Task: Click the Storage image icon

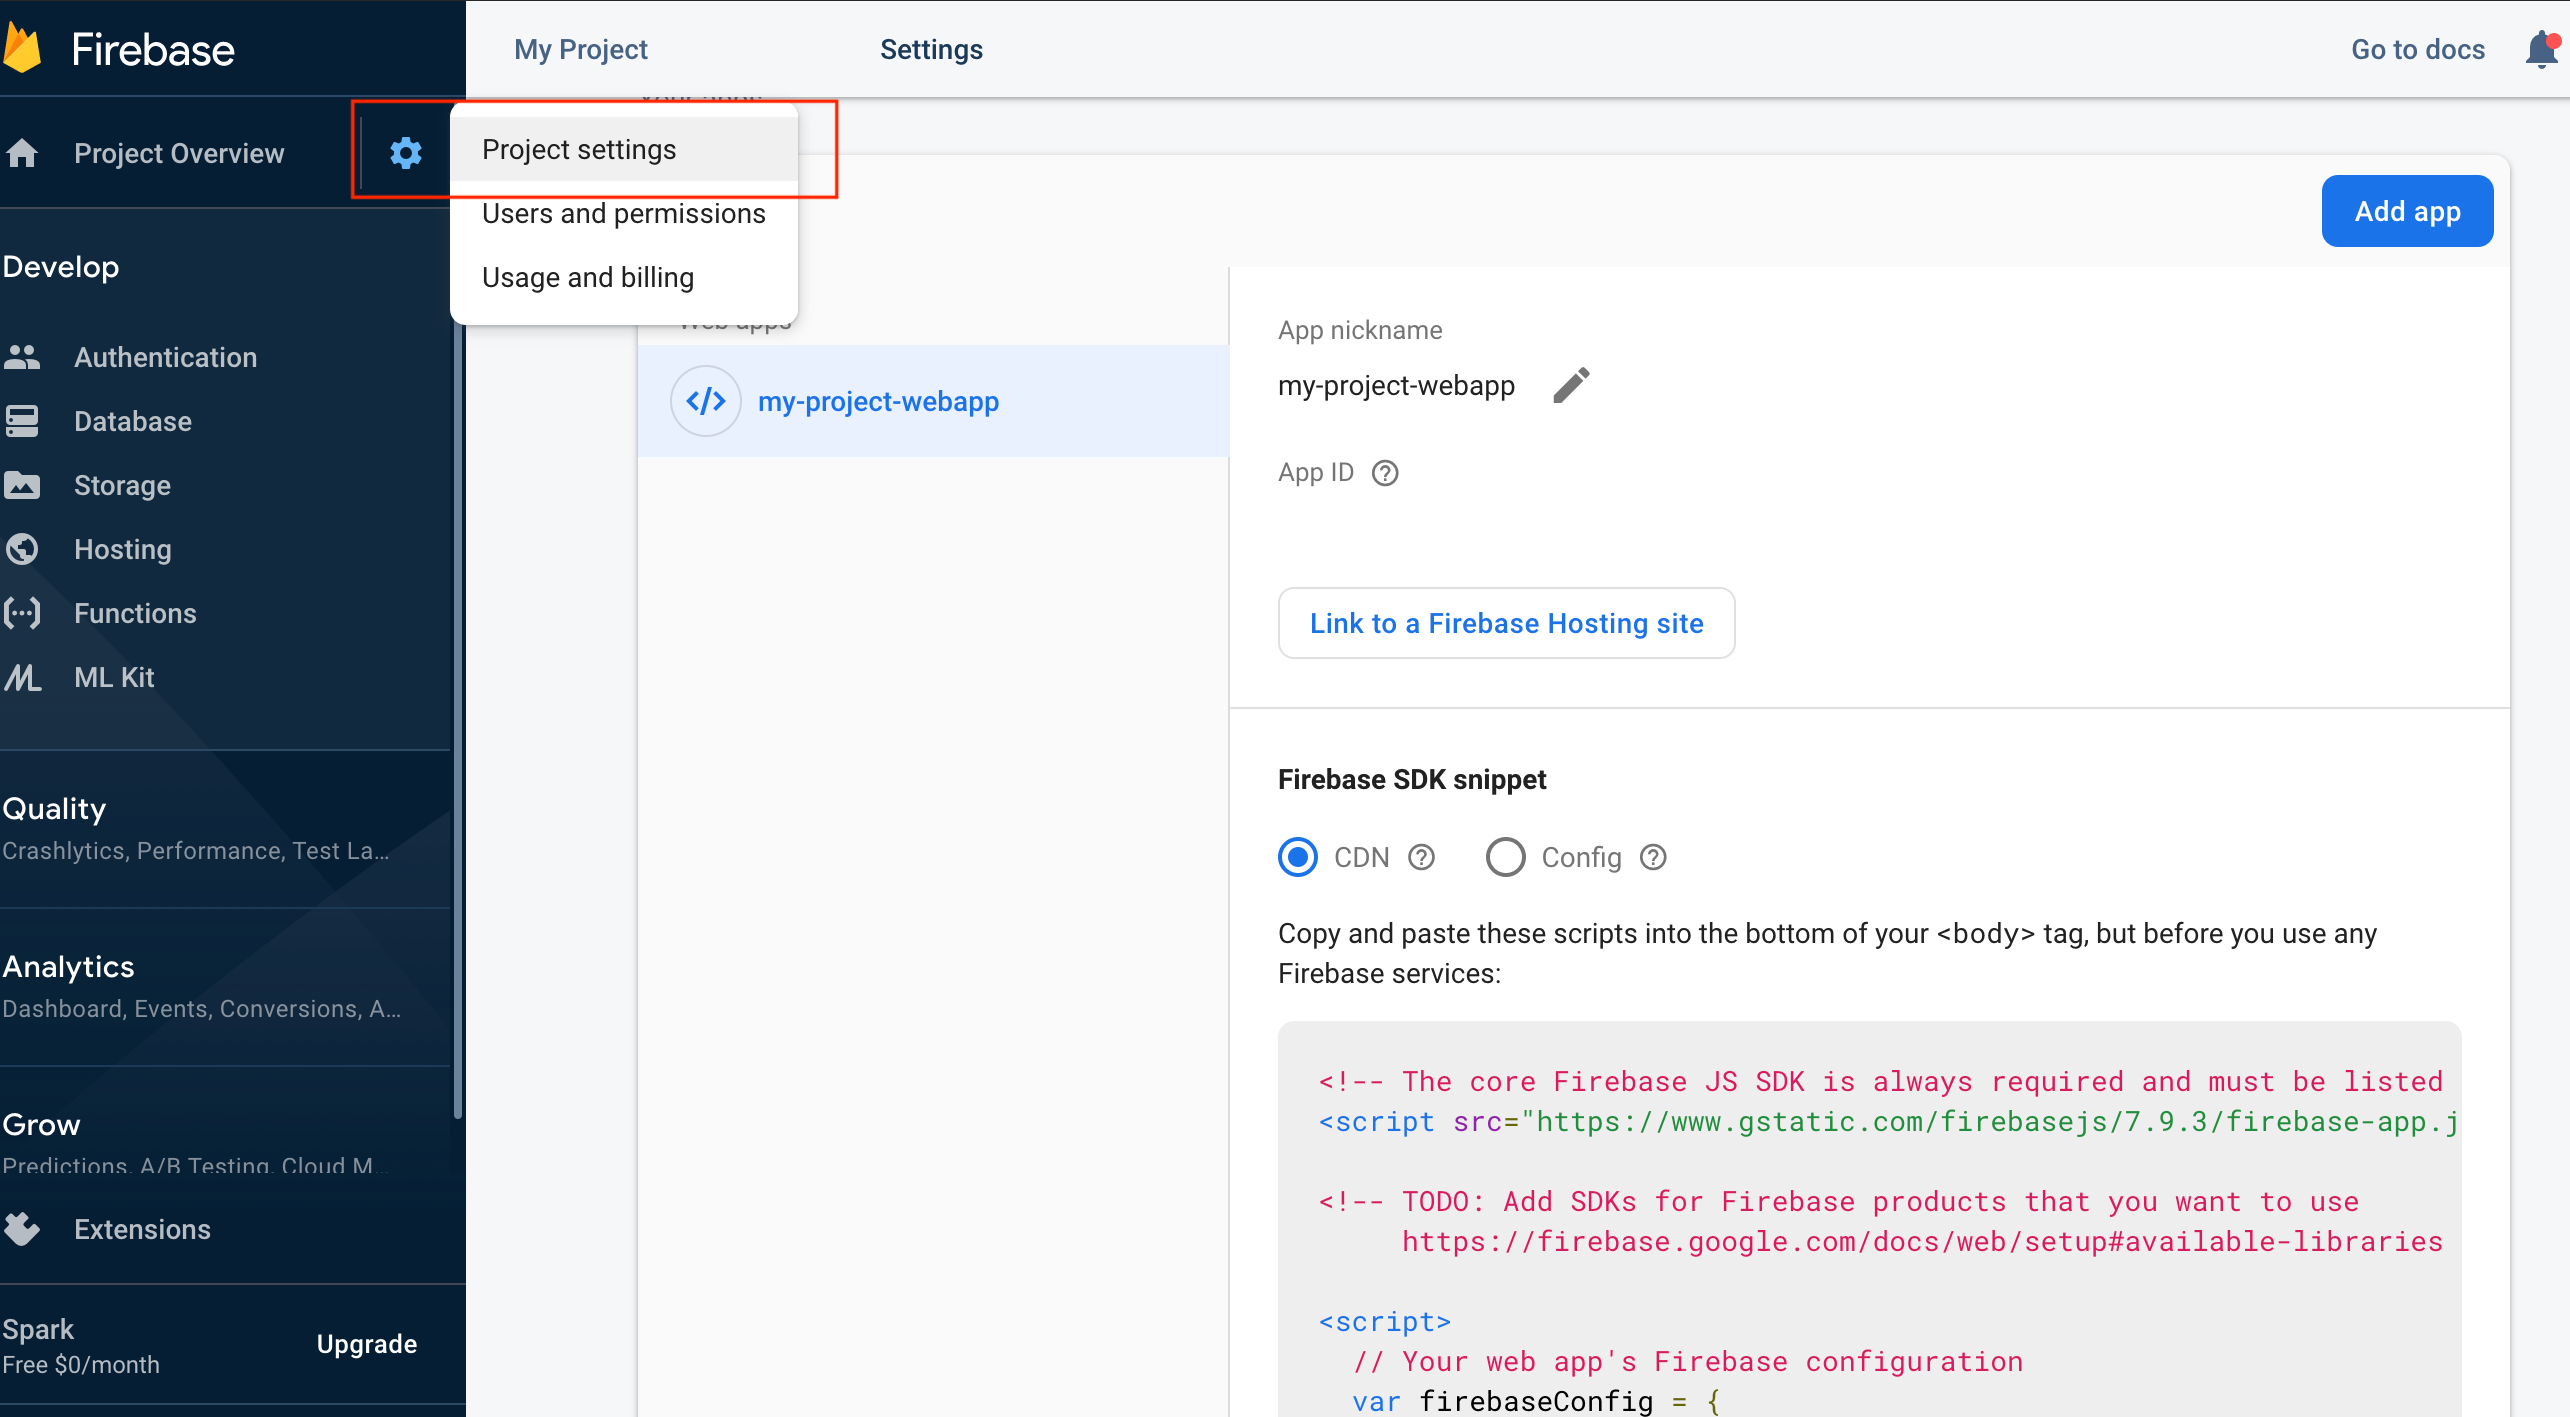Action: [x=22, y=485]
